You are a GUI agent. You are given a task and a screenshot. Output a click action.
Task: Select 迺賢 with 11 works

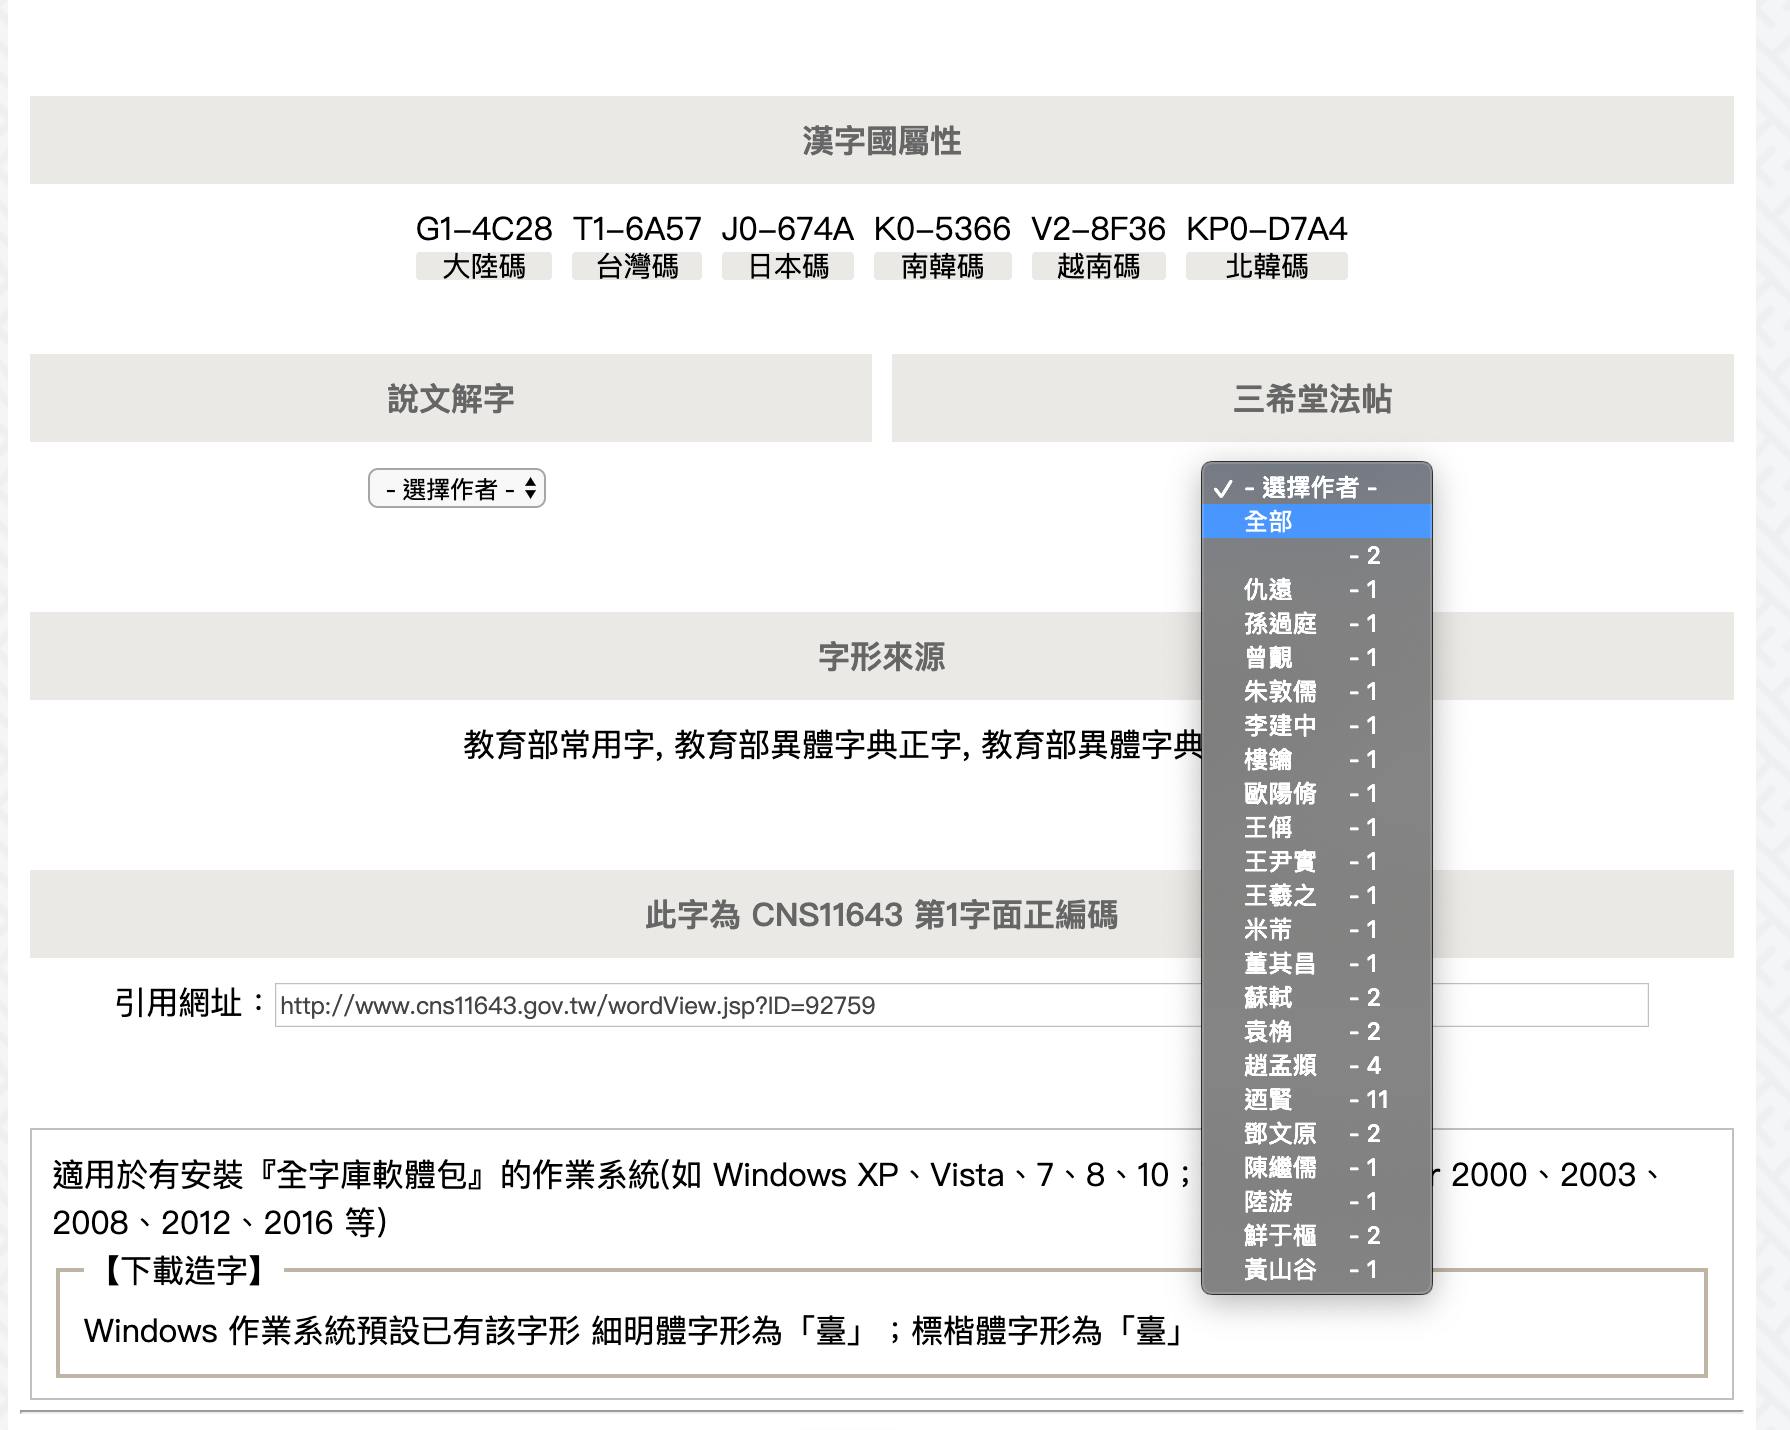click(1266, 1099)
